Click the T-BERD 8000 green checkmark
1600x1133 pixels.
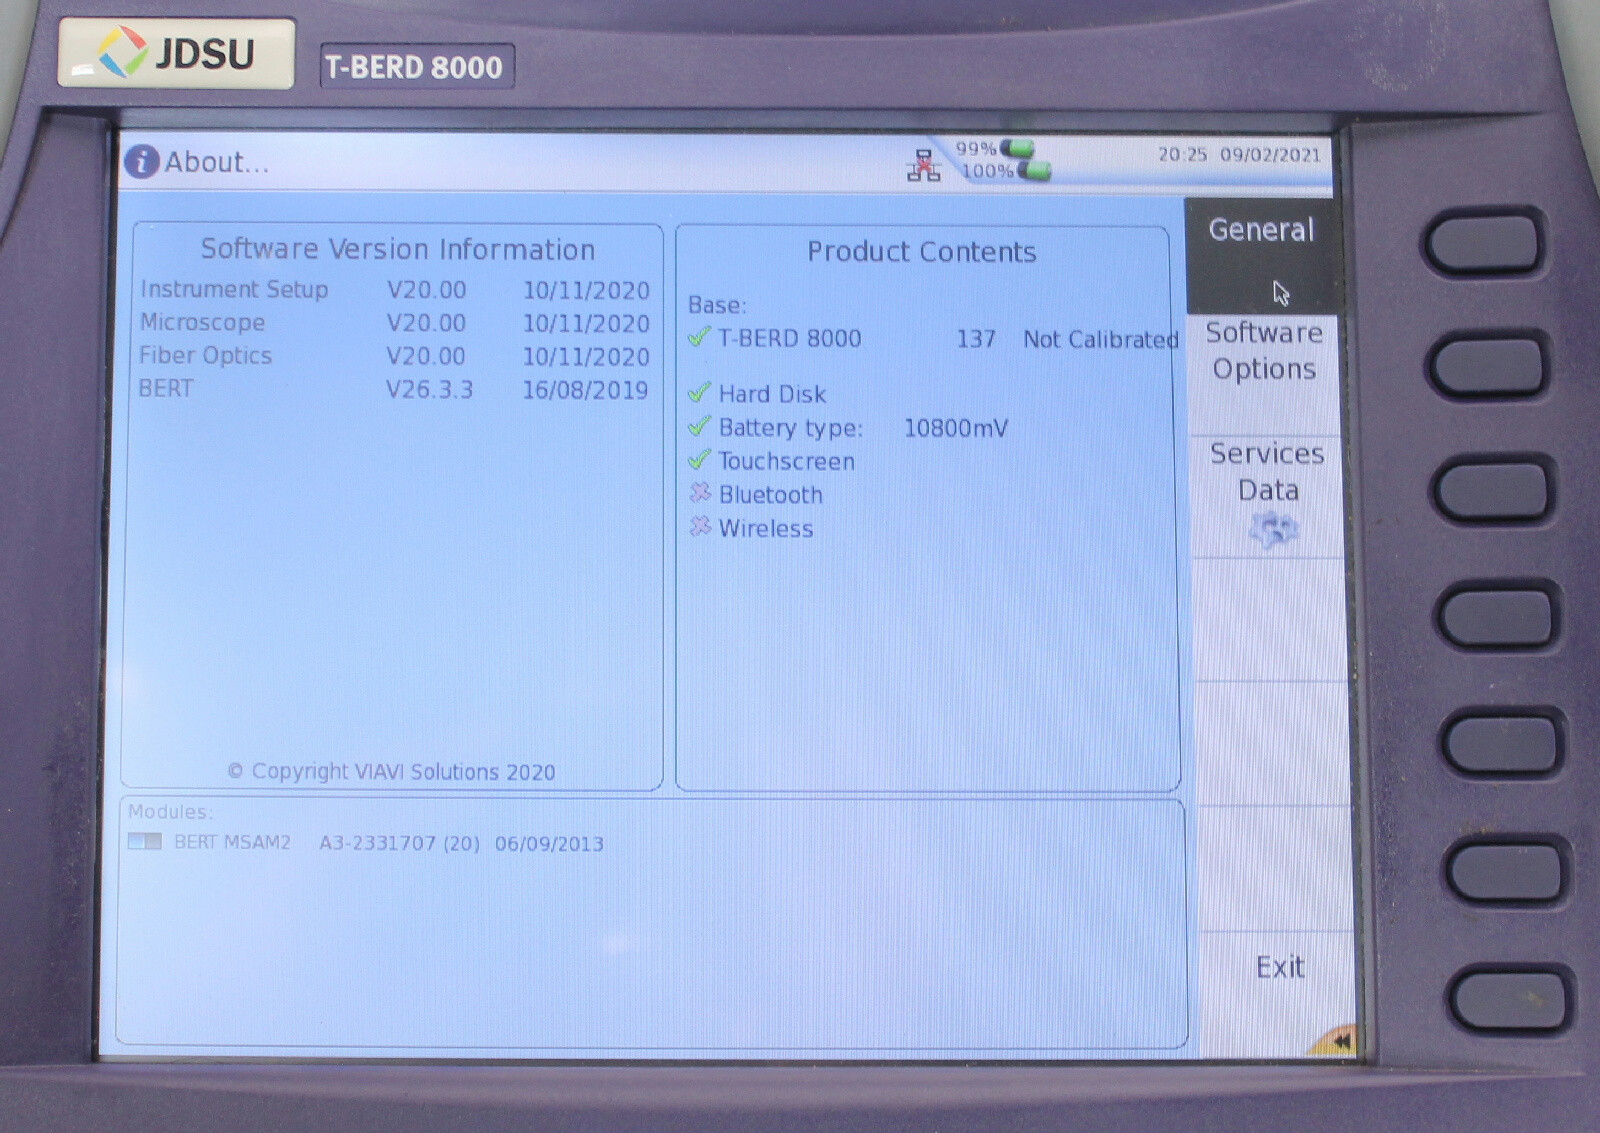[699, 337]
